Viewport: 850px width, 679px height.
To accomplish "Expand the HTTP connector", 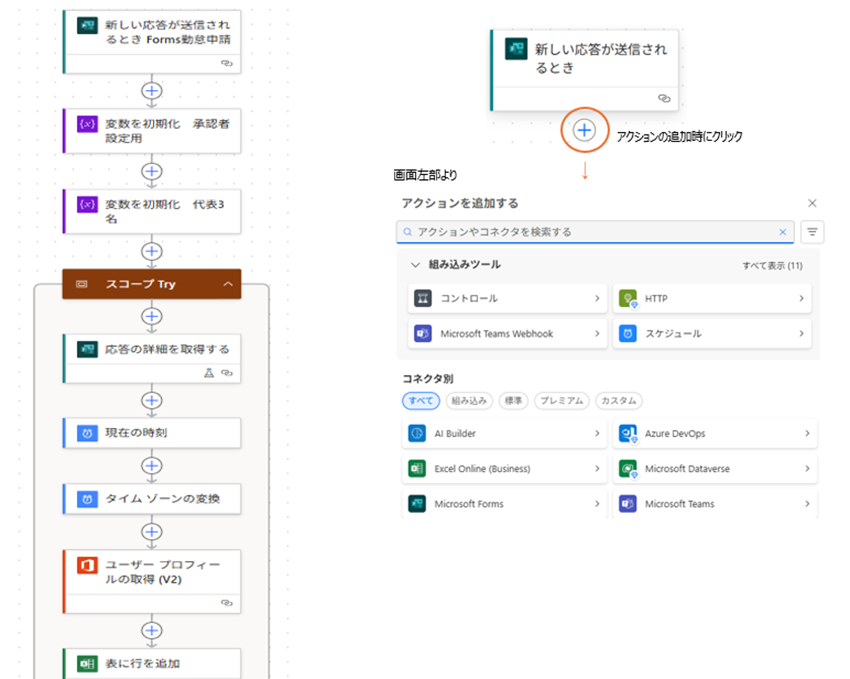I will pyautogui.click(x=712, y=298).
